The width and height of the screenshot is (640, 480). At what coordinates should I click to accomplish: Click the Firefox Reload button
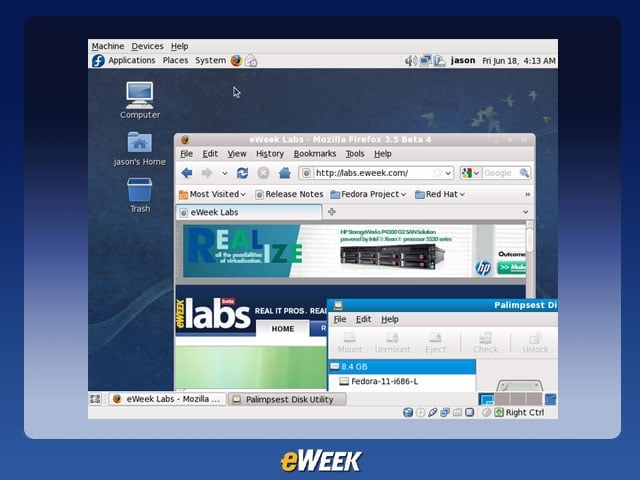point(242,173)
